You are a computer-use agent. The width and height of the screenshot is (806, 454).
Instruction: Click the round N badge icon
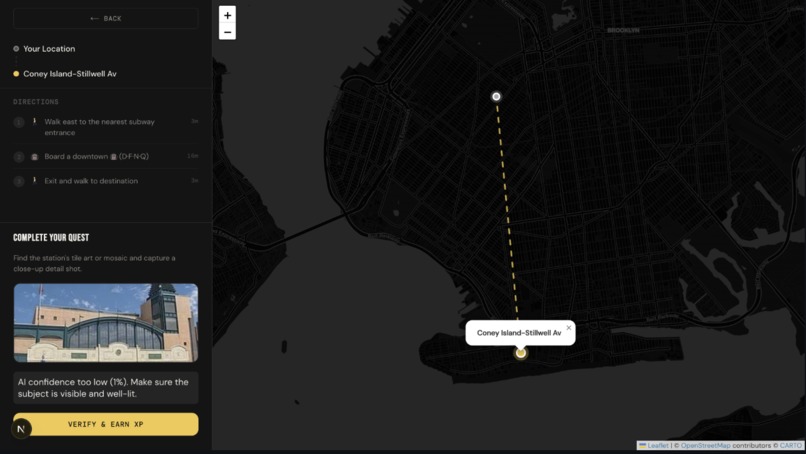click(21, 429)
